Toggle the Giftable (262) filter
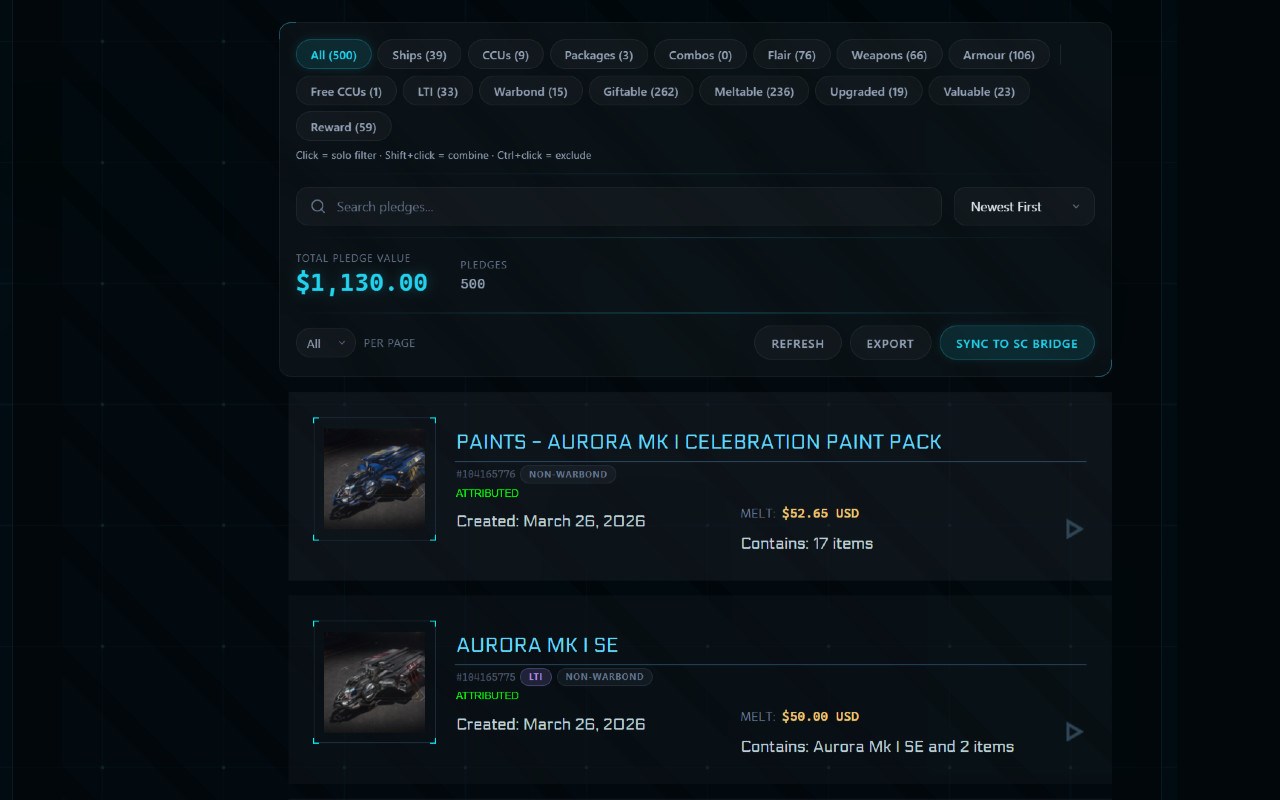 coord(640,91)
